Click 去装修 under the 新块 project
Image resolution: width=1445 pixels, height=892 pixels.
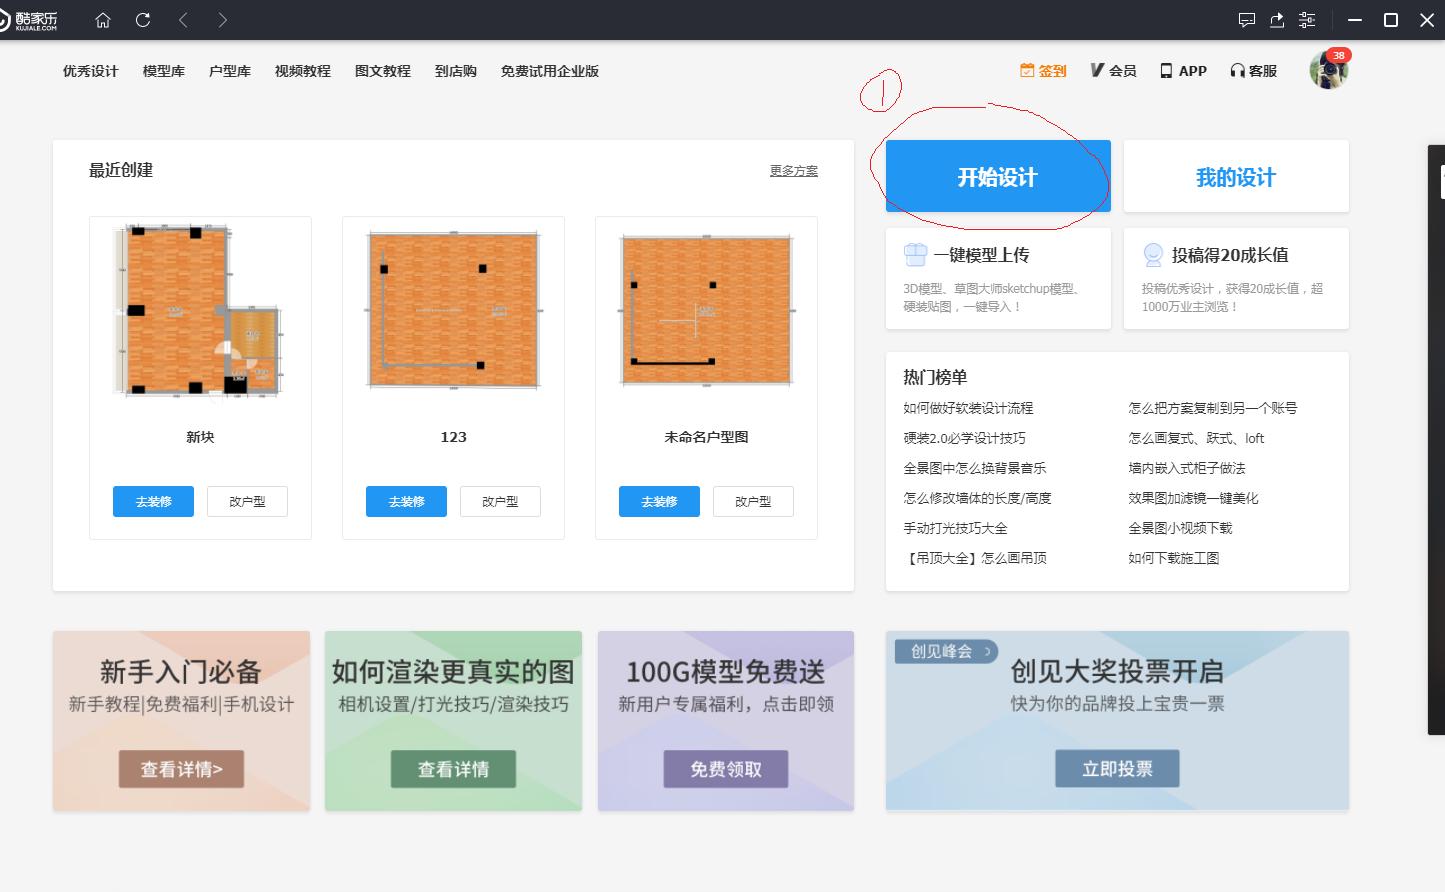[153, 501]
